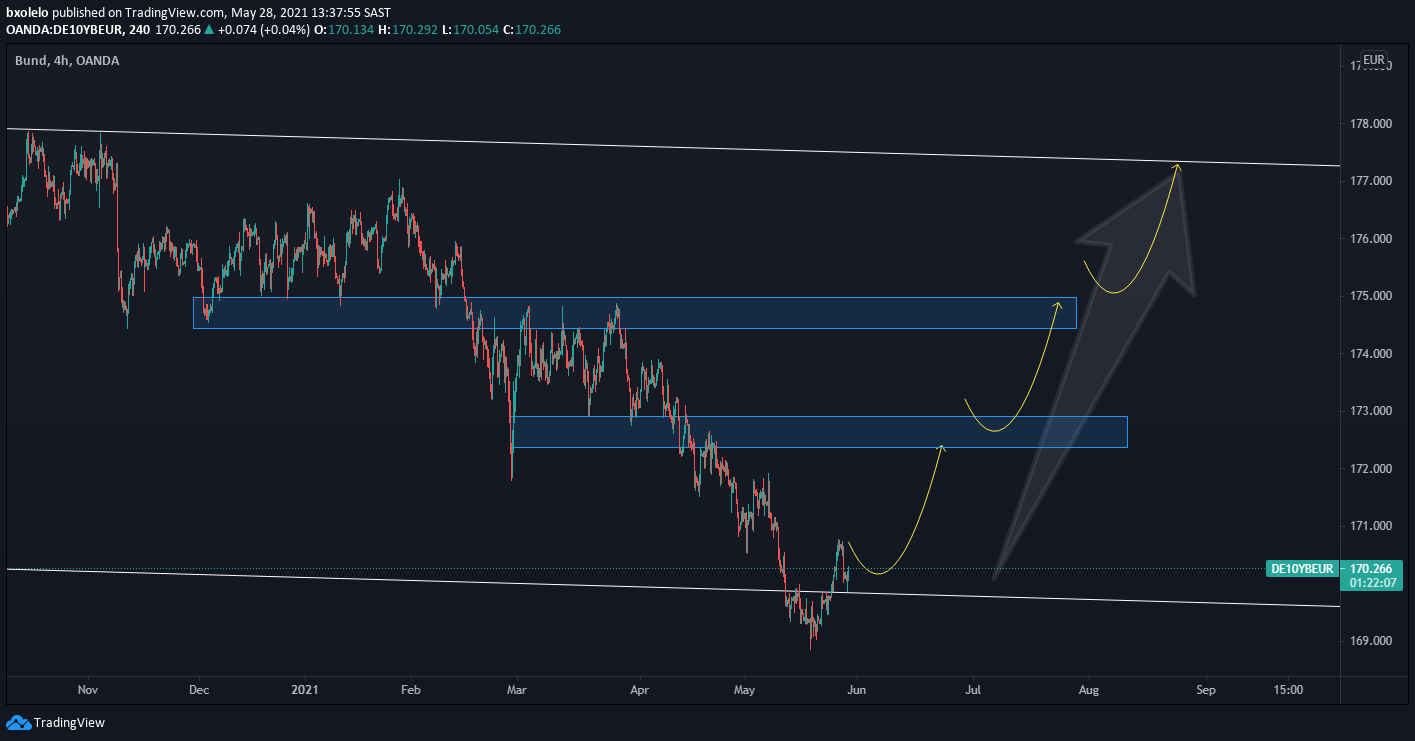Screen dimensions: 1415x741
Task: Click the 15:00 label on time axis
Action: coord(1289,689)
